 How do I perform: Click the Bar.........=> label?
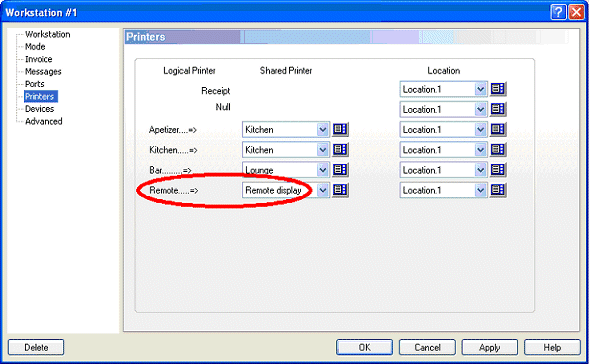click(170, 170)
